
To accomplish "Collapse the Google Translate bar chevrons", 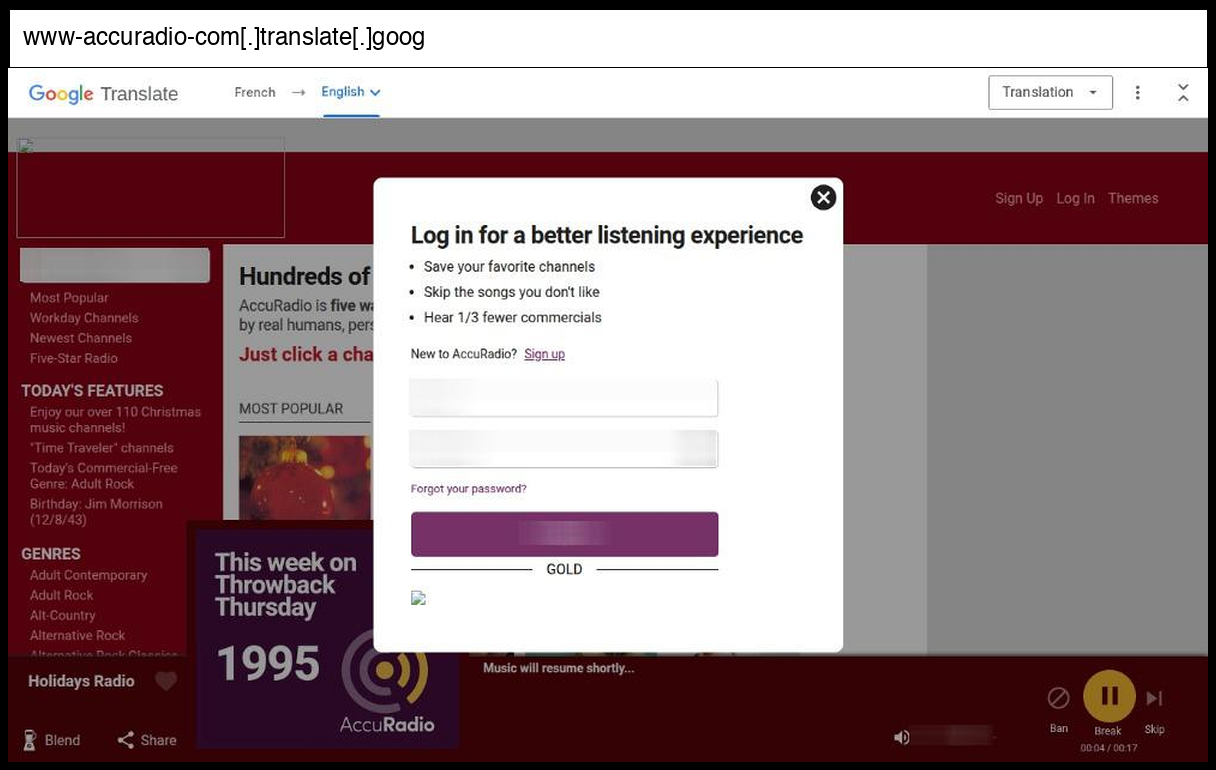I will tap(1183, 93).
